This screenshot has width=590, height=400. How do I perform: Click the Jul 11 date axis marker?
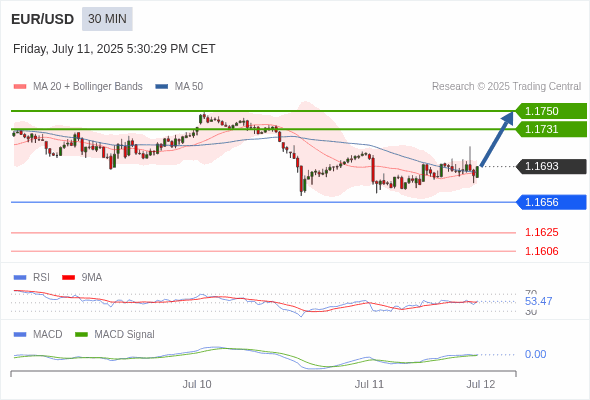(369, 385)
